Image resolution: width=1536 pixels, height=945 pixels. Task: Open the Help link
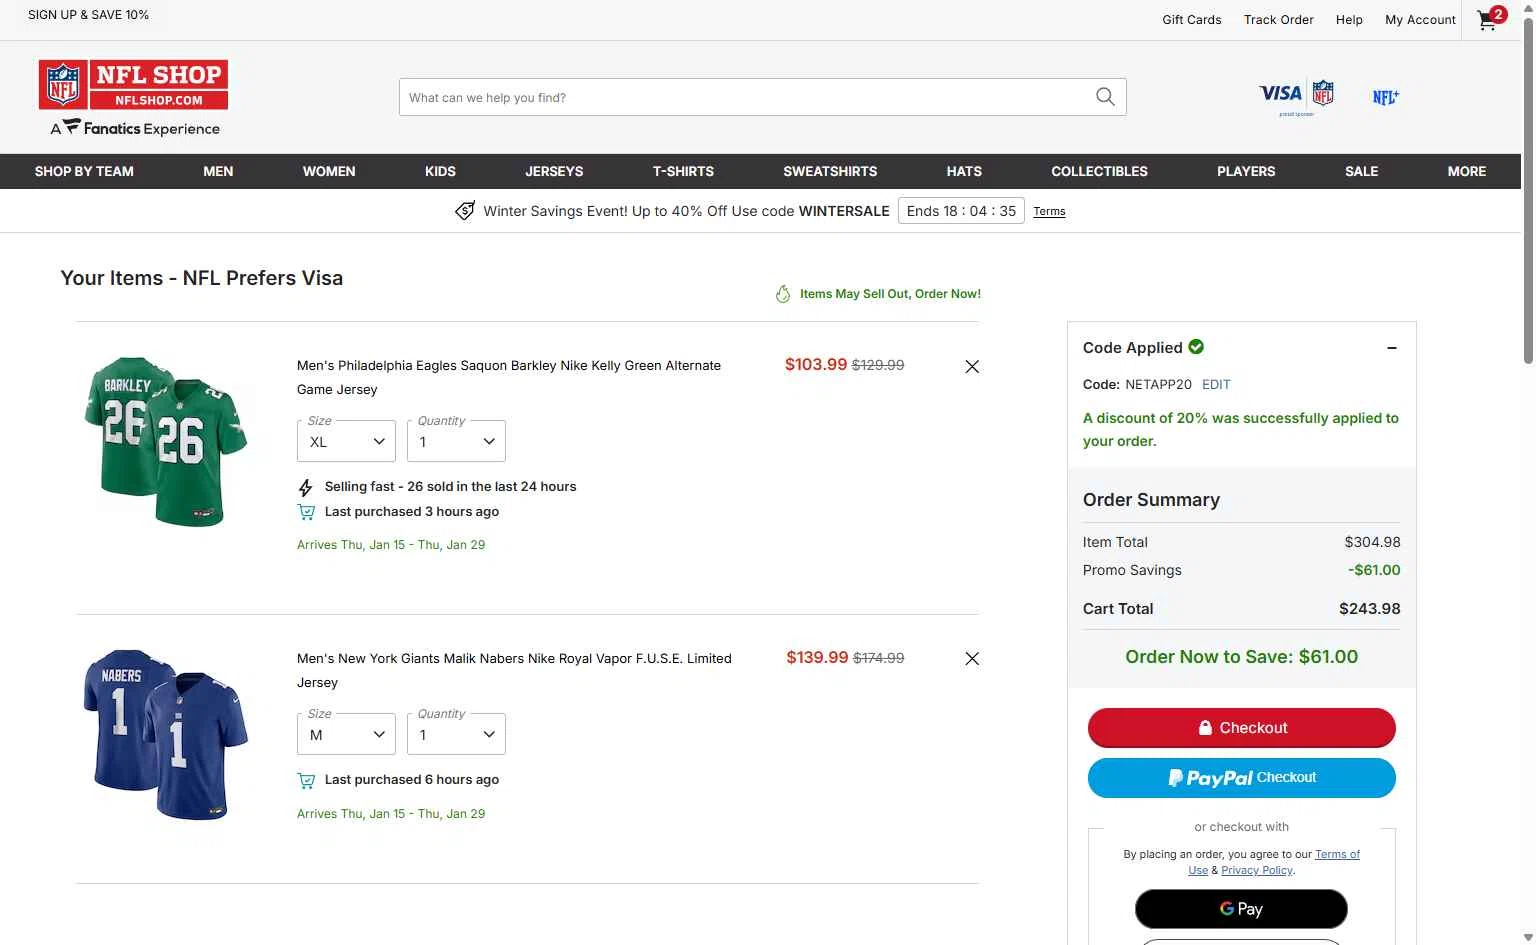point(1349,19)
